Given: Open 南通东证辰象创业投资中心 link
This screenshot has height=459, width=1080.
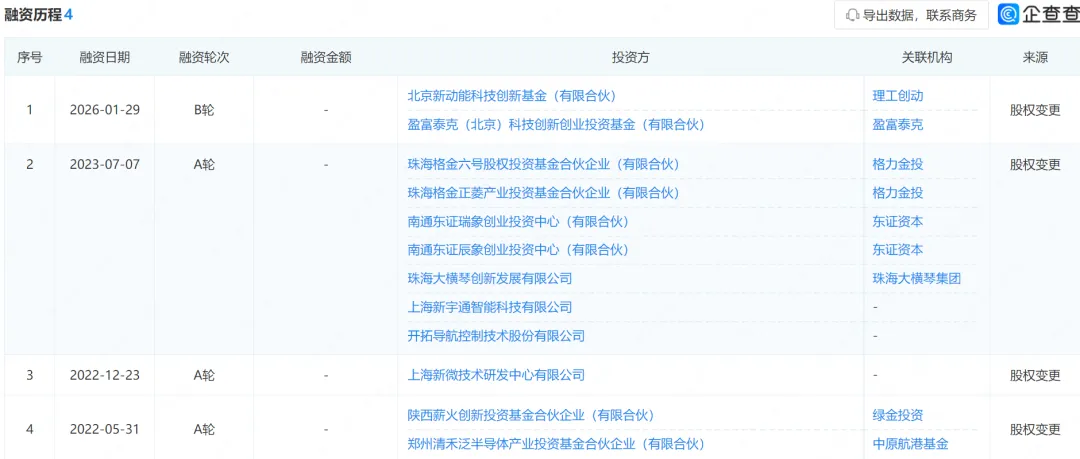Looking at the screenshot, I should (x=518, y=249).
